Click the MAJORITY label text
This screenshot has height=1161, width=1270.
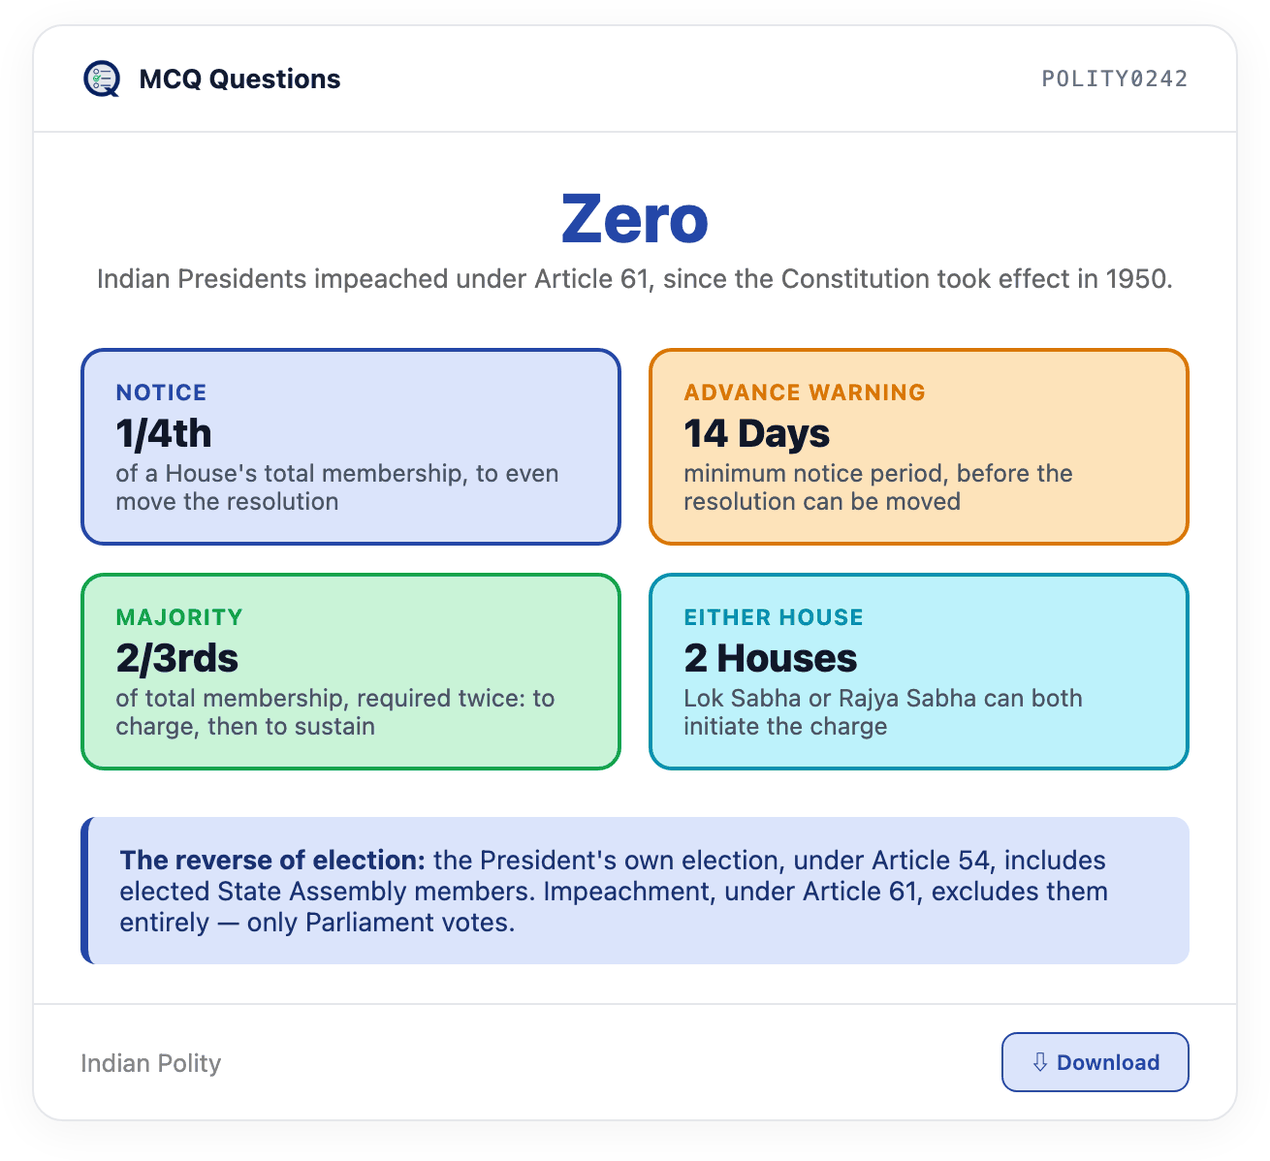[x=179, y=617]
